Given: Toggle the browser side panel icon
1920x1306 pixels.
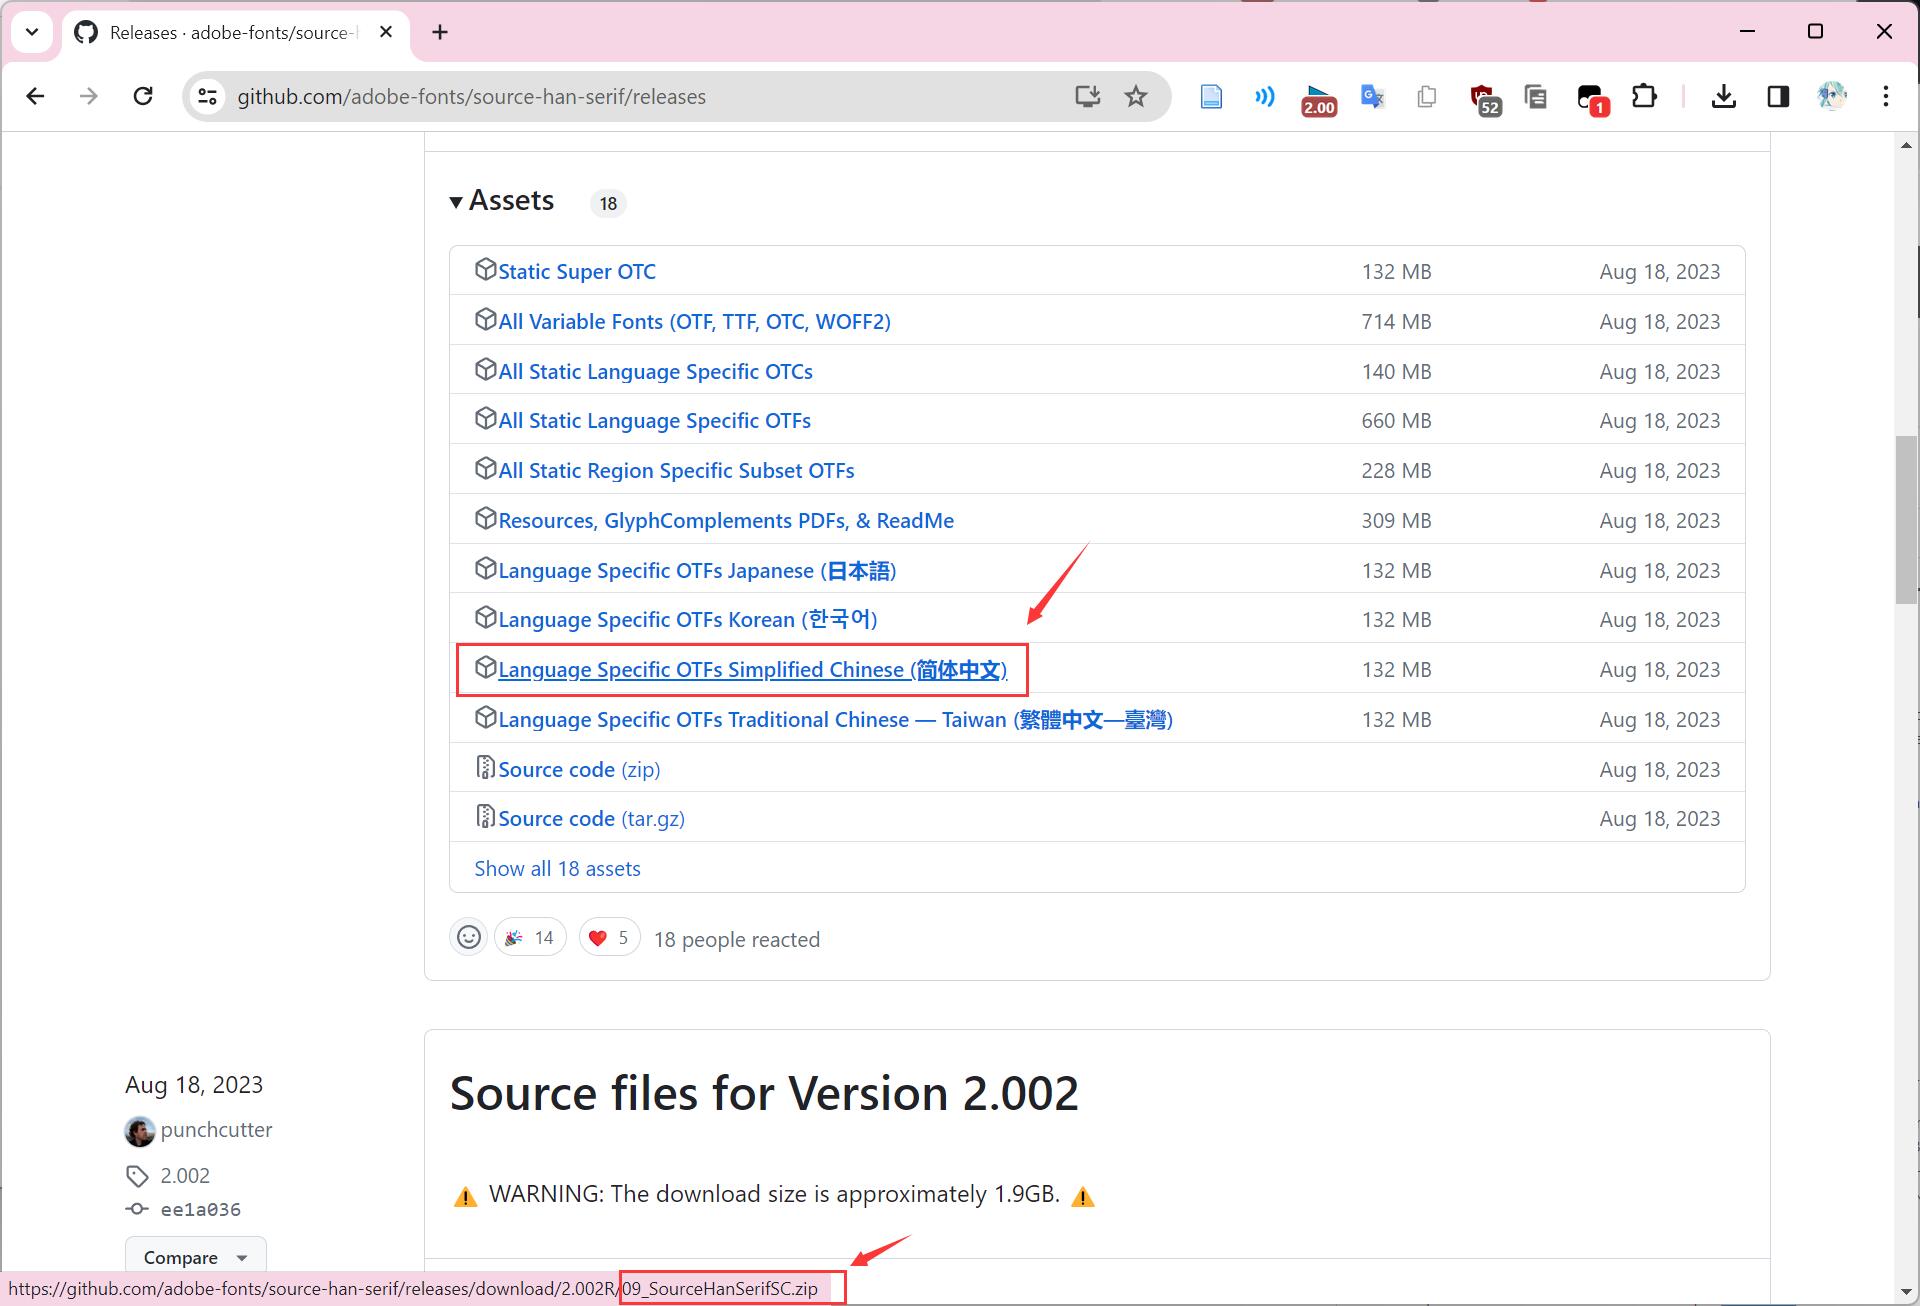Looking at the screenshot, I should 1778,96.
